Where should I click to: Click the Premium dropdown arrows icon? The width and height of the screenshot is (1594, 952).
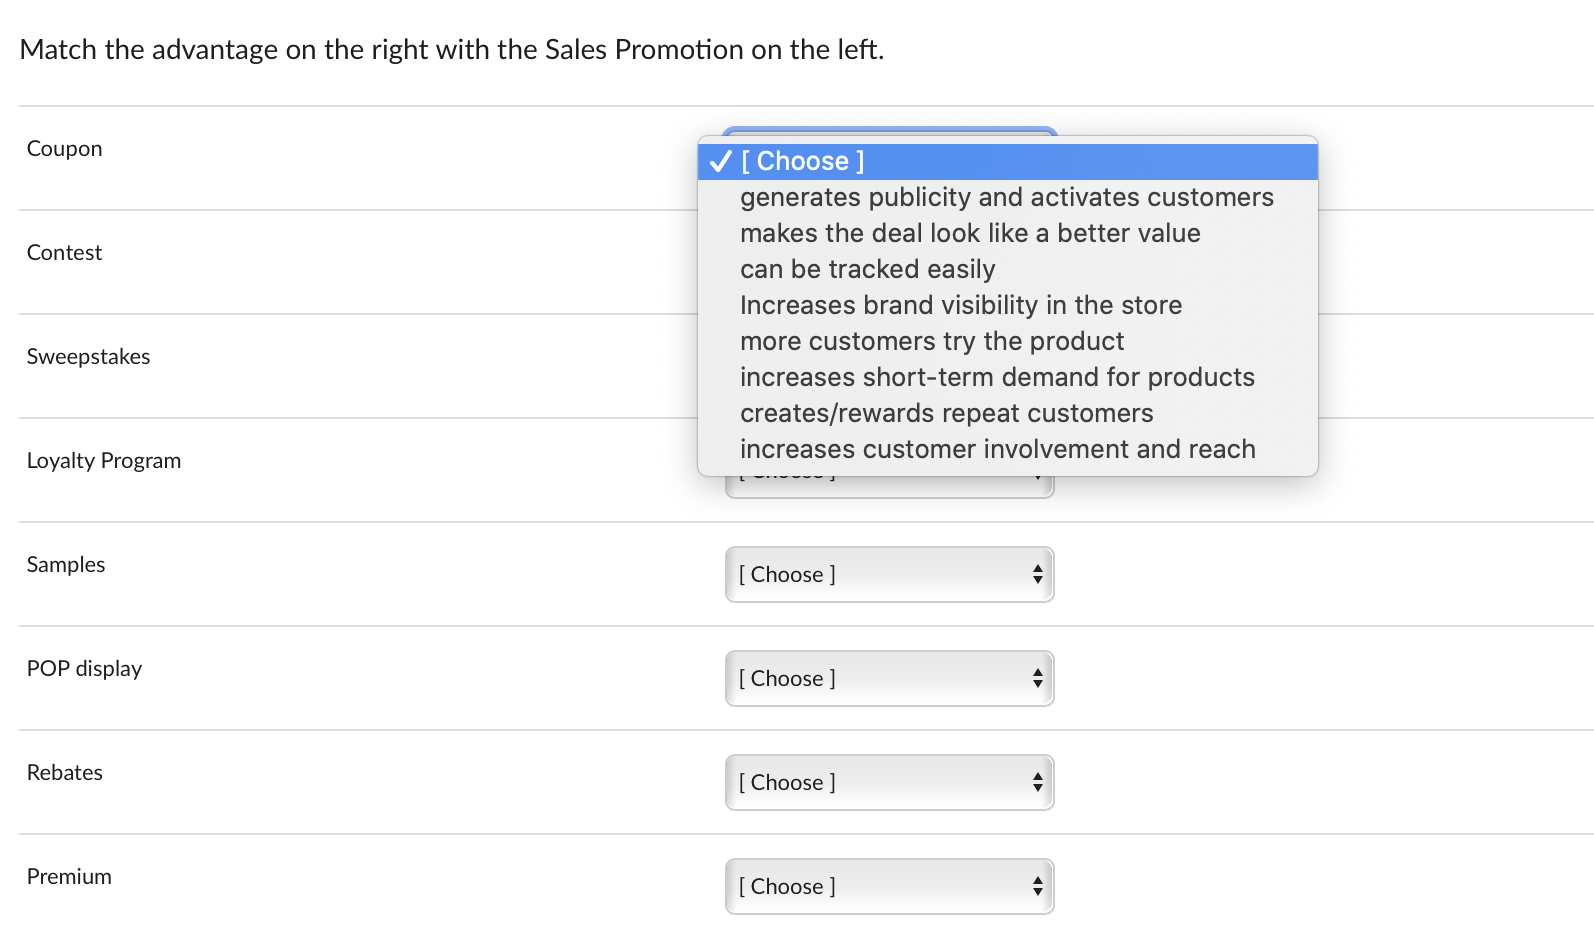[1038, 887]
